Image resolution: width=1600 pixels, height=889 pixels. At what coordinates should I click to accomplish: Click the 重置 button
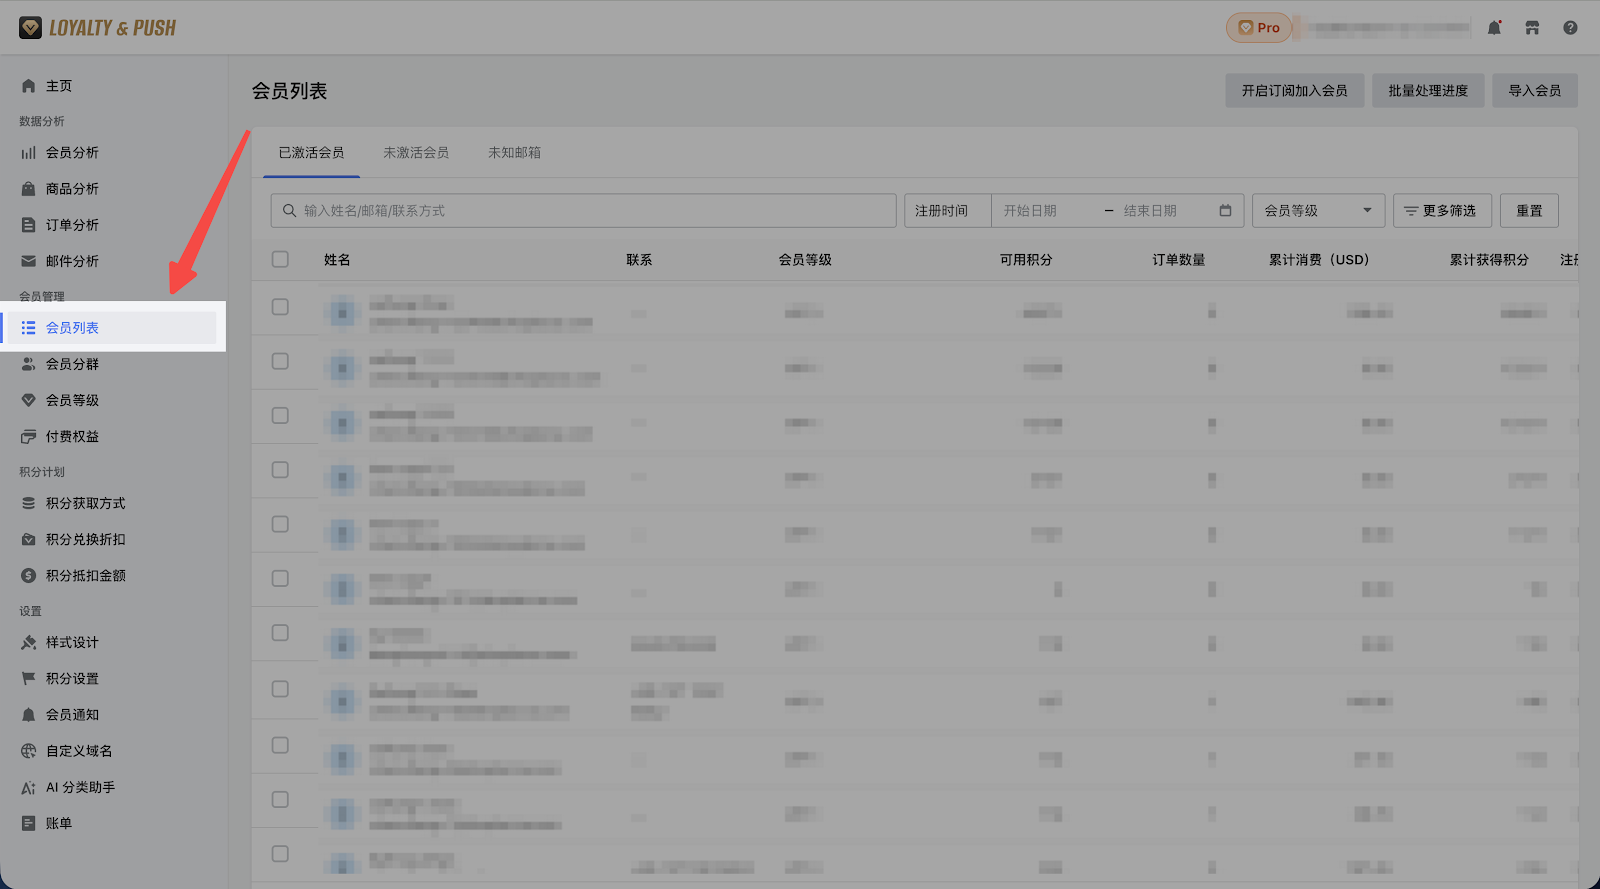tap(1529, 211)
